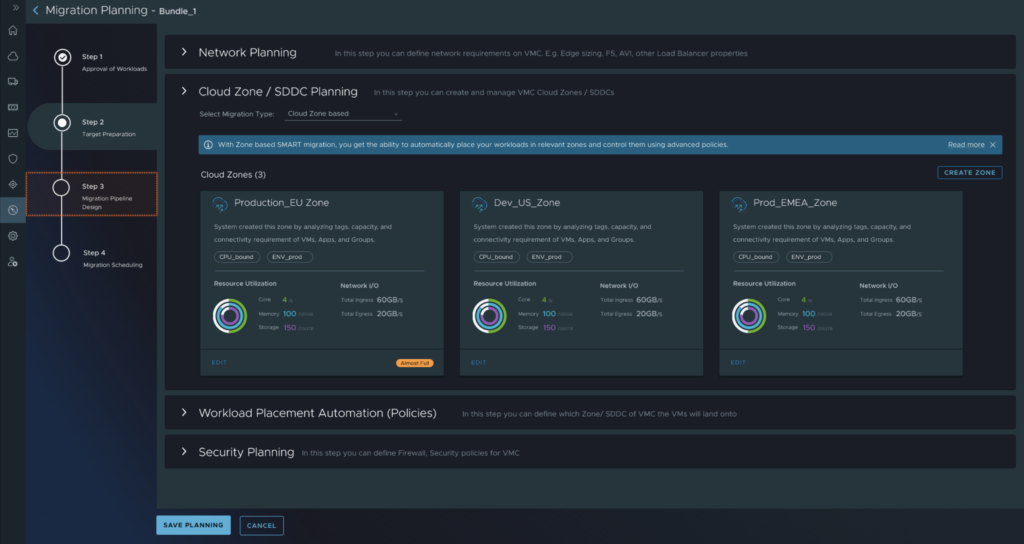
Task: Click CPU_bound tag on Prod_EMEA_Zone
Action: tap(756, 257)
